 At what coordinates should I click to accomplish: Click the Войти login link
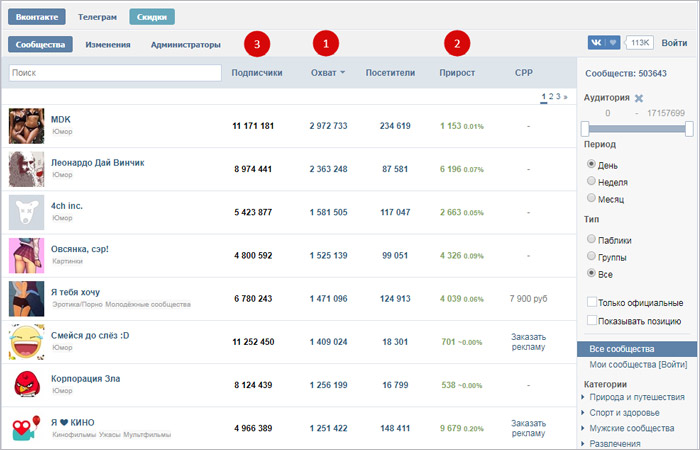click(x=674, y=43)
